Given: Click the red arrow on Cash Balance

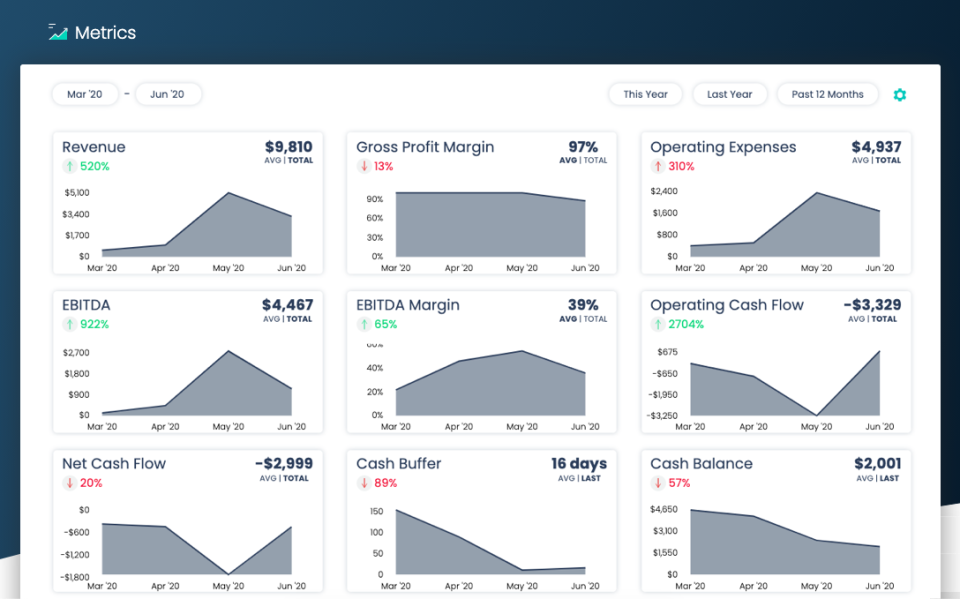Looking at the screenshot, I should 656,481.
